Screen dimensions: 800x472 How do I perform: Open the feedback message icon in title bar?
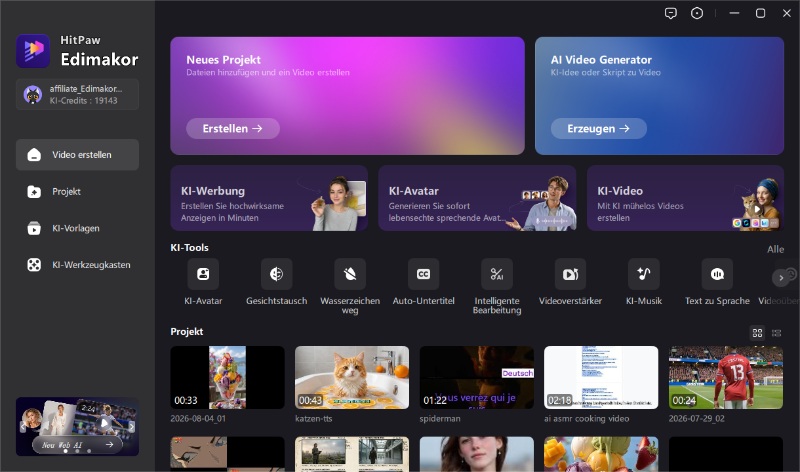click(670, 13)
